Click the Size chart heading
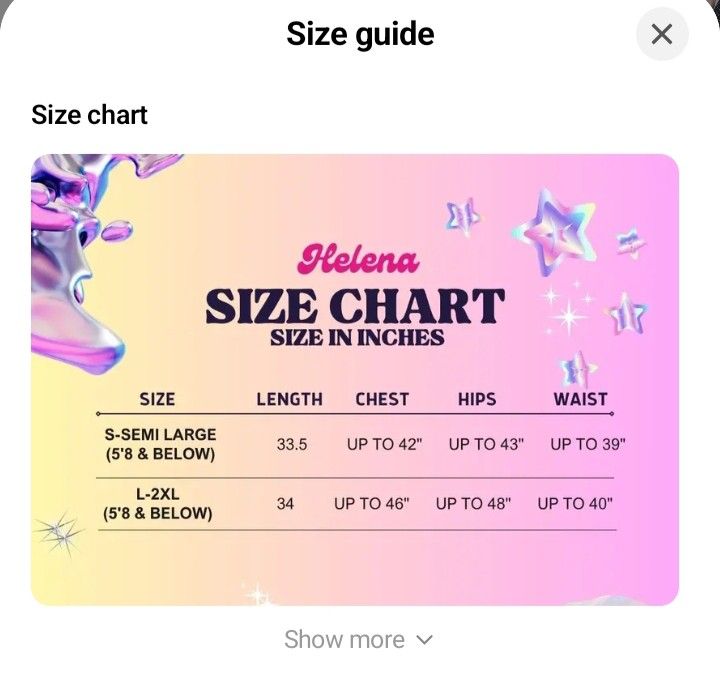 point(89,114)
